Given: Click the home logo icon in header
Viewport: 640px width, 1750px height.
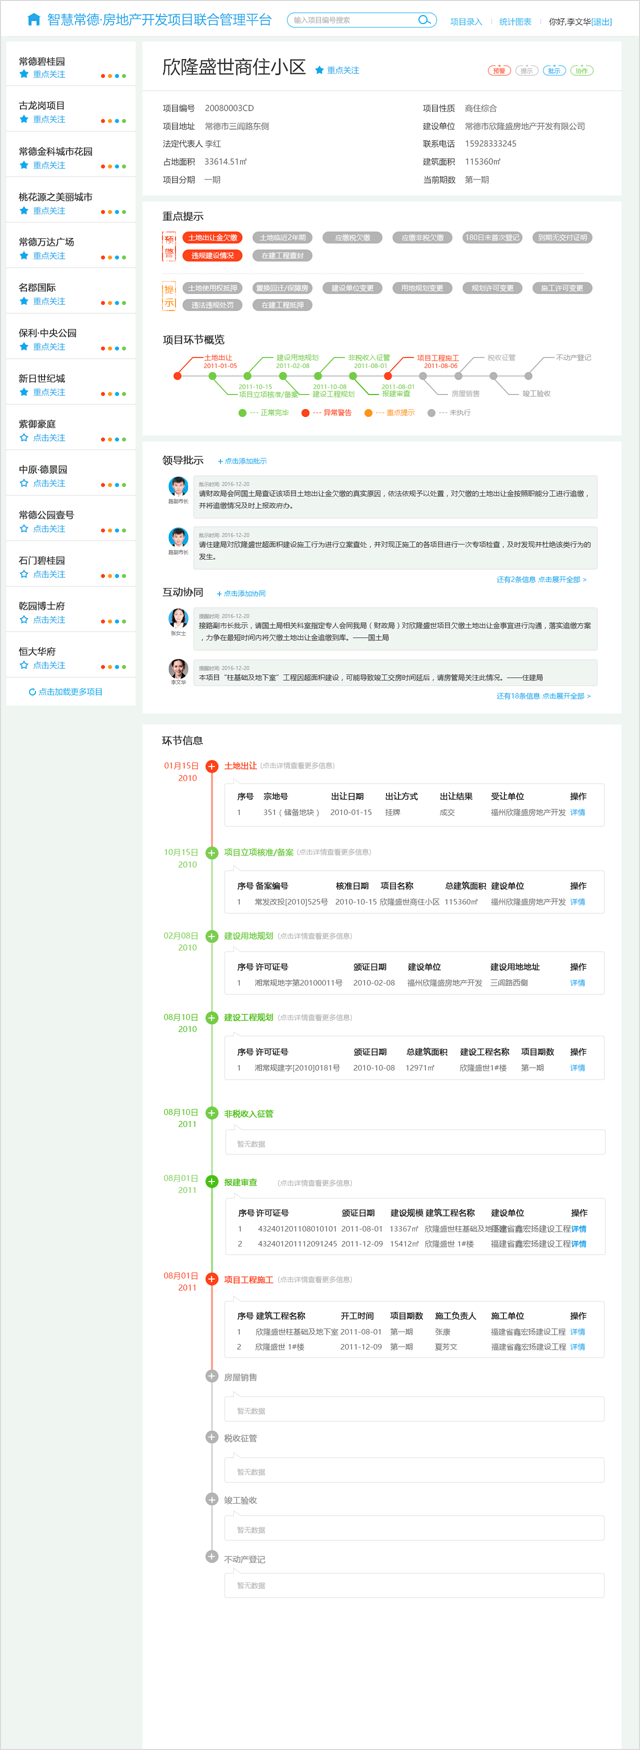Looking at the screenshot, I should [34, 20].
